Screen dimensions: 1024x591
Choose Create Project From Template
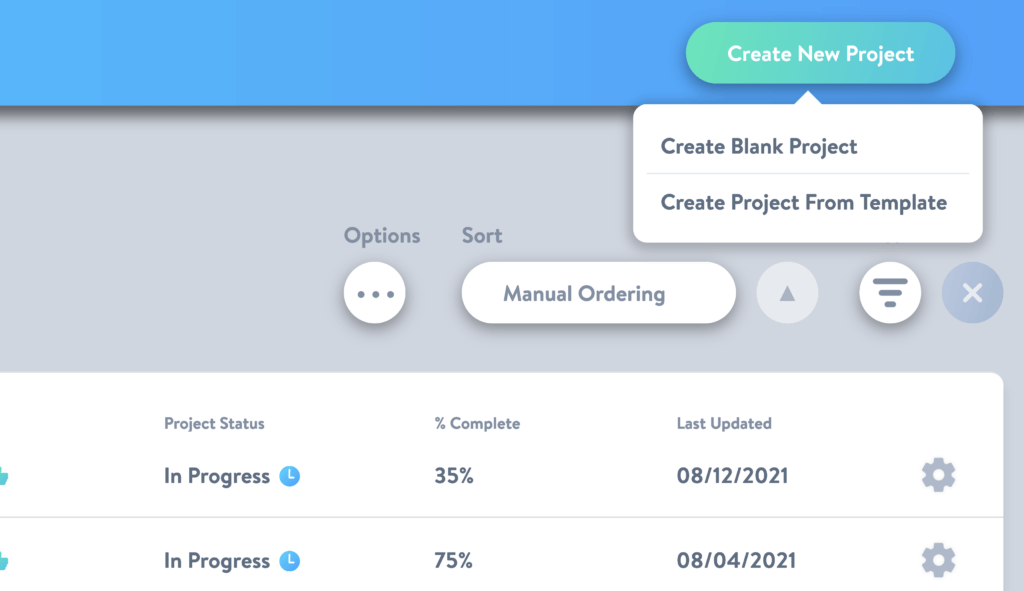(x=803, y=202)
